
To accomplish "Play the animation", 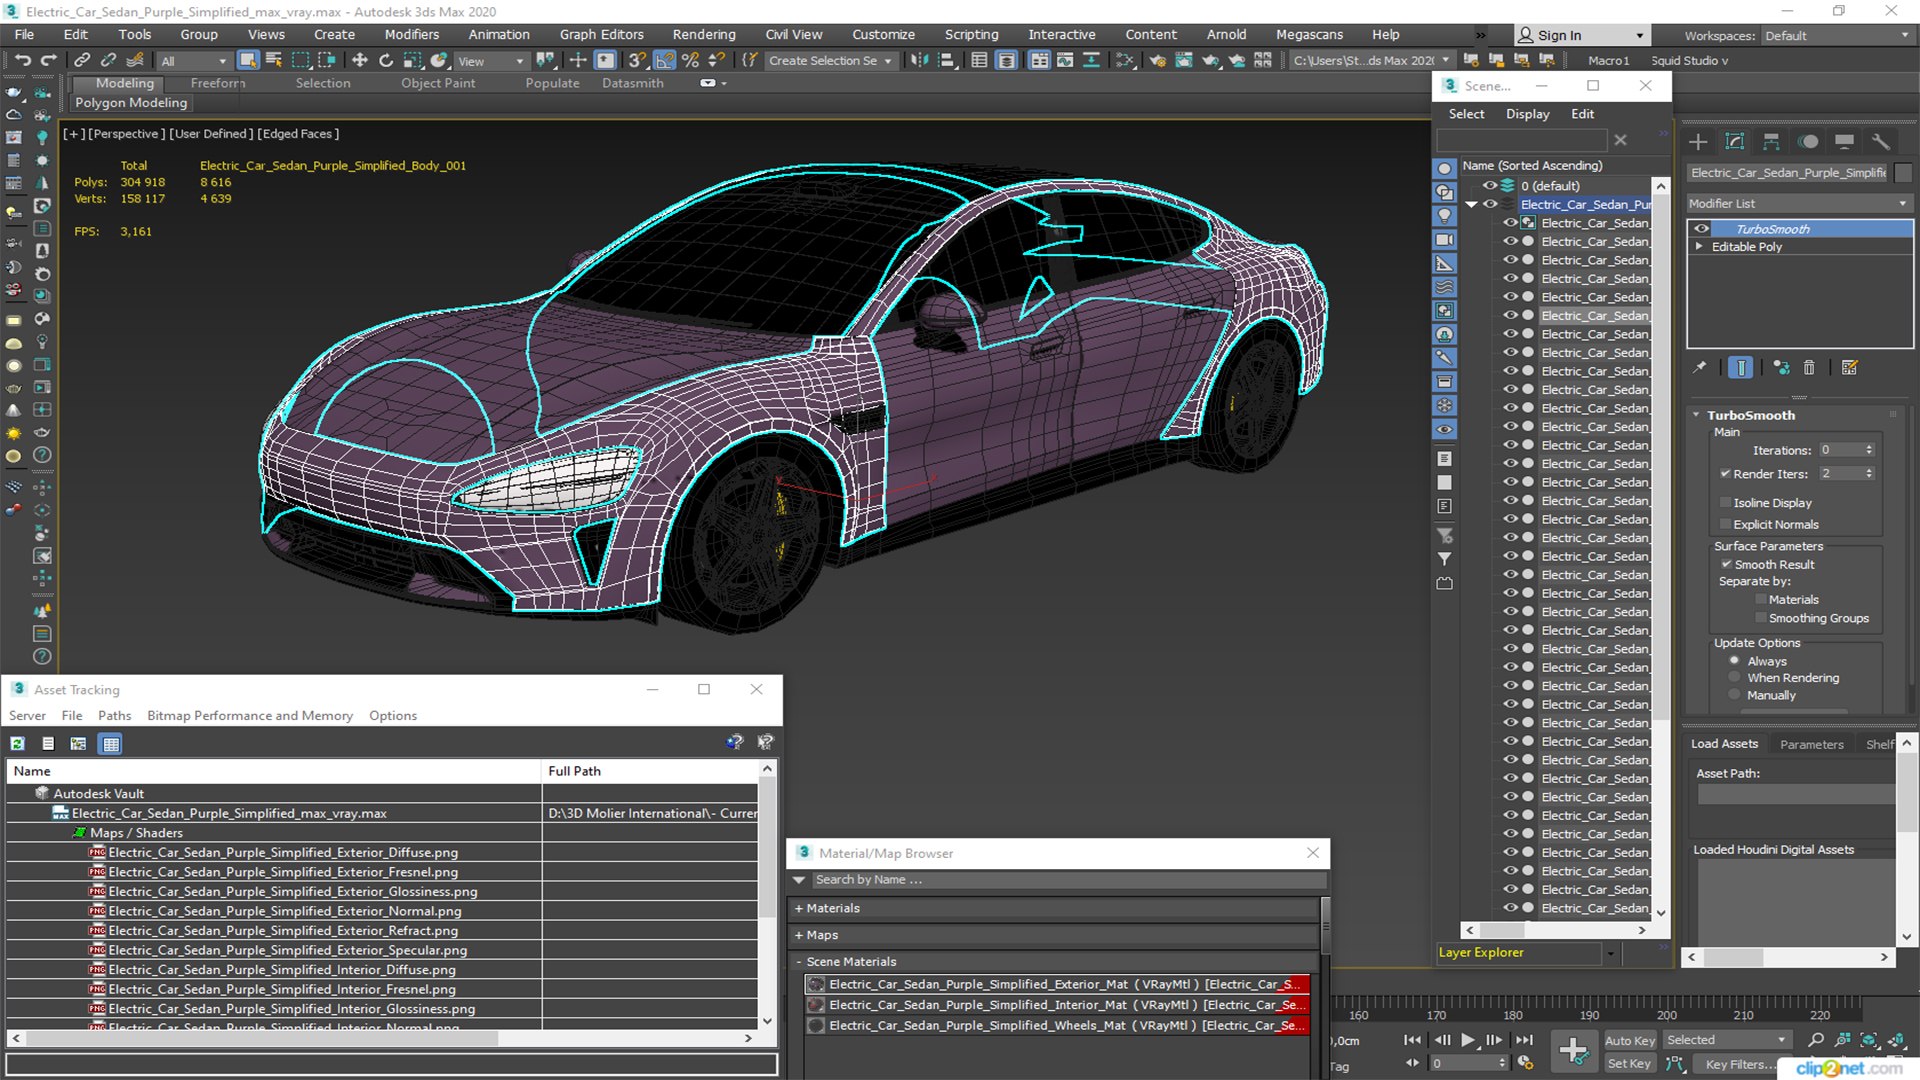I will [x=1468, y=1041].
